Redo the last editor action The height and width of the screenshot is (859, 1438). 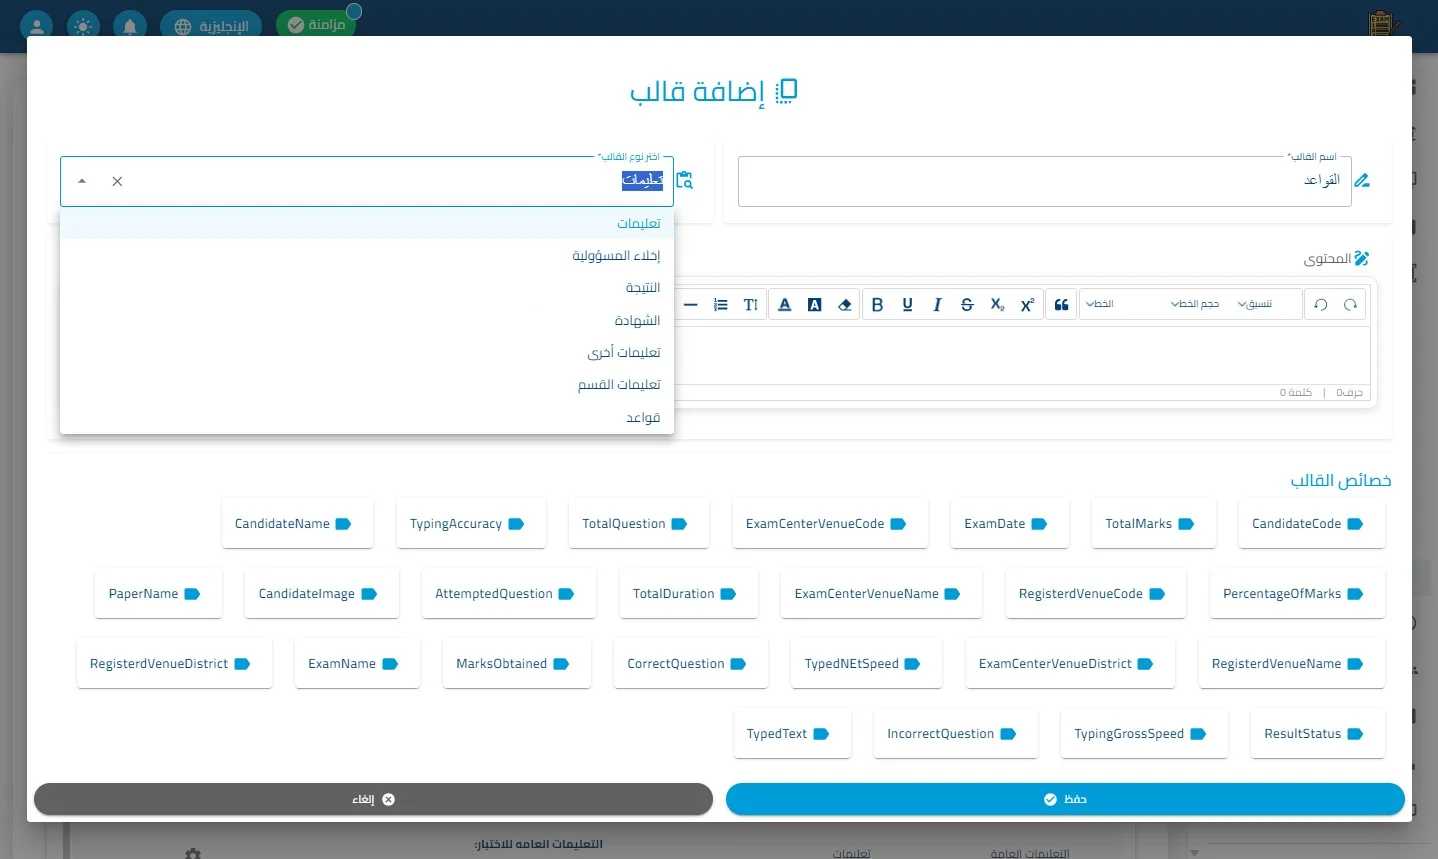pyautogui.click(x=1351, y=305)
